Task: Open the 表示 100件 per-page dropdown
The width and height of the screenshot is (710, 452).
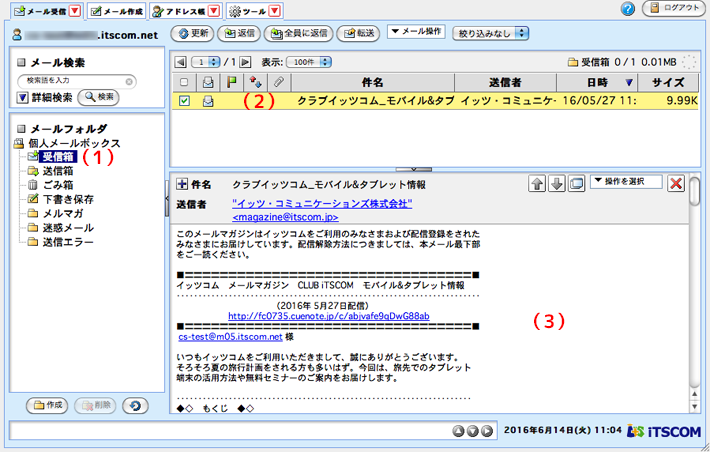Action: [311, 62]
